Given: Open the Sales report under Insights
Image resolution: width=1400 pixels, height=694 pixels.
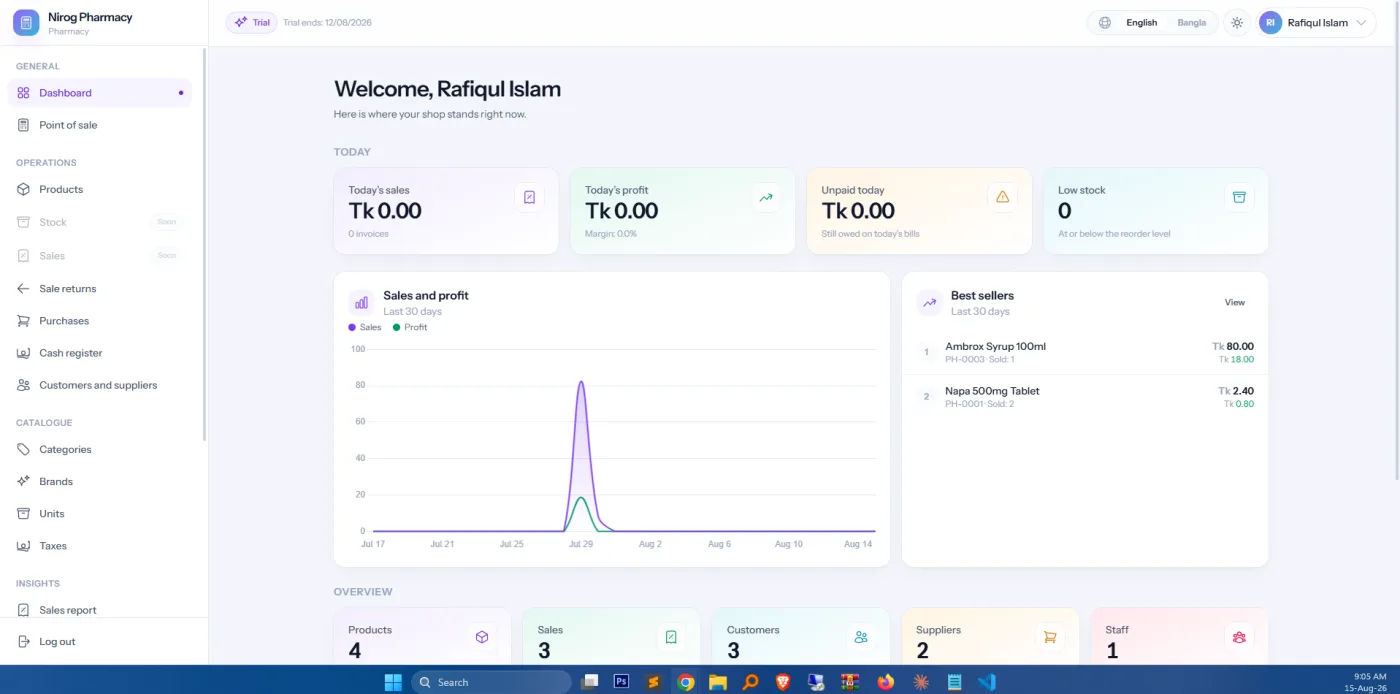Looking at the screenshot, I should point(99,610).
